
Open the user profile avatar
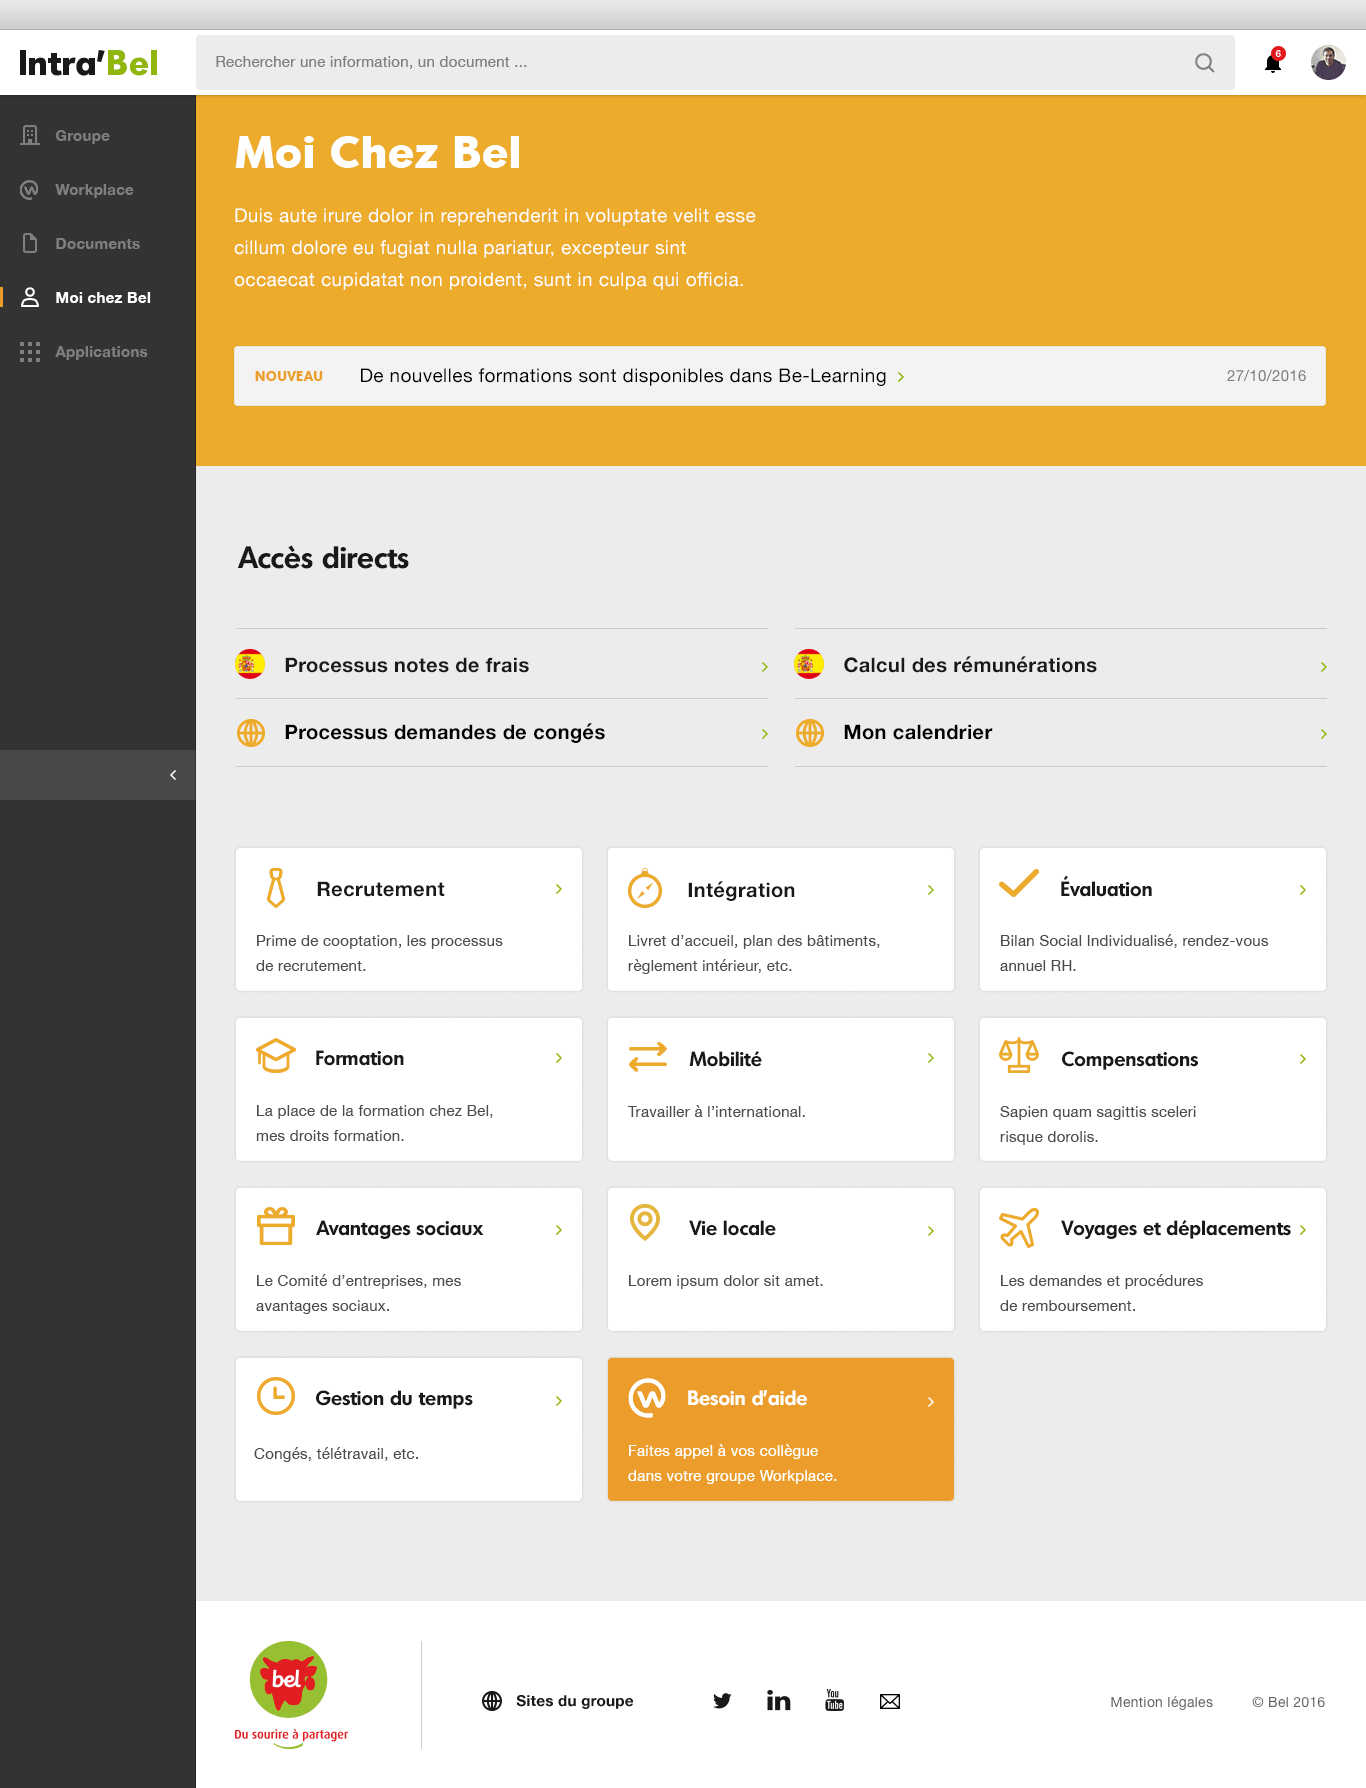click(1328, 63)
